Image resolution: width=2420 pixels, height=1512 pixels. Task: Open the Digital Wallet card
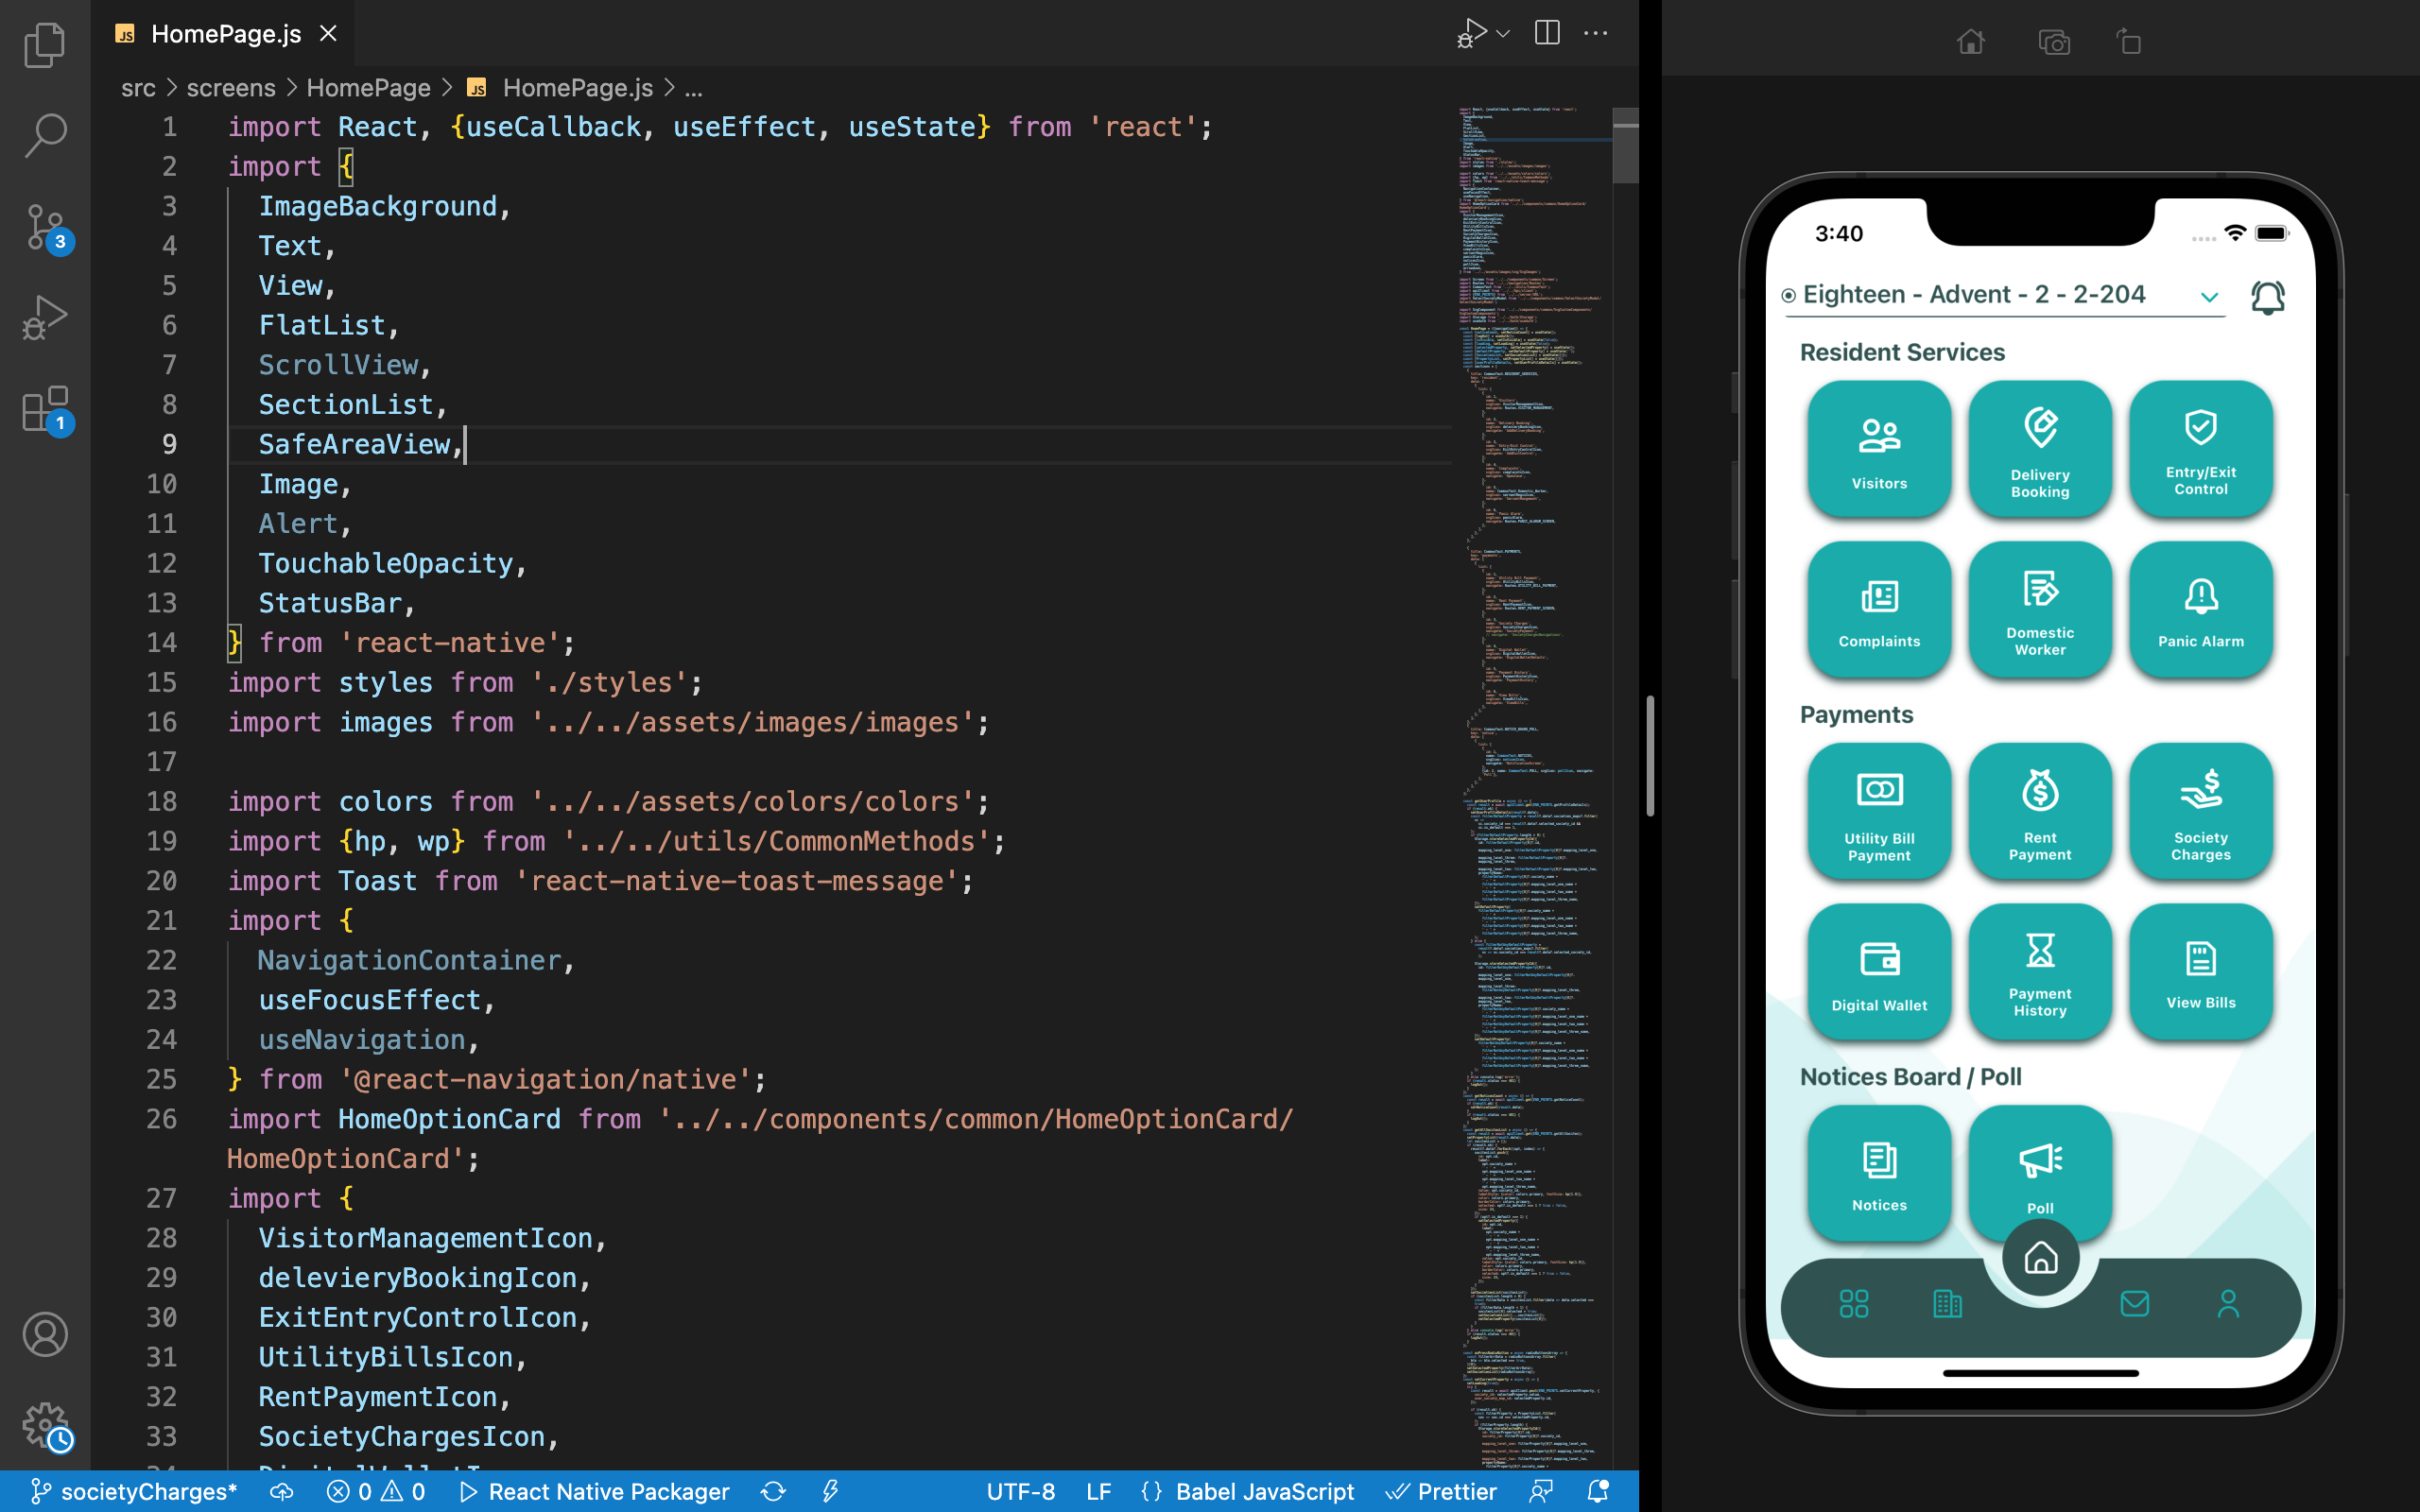click(1879, 972)
